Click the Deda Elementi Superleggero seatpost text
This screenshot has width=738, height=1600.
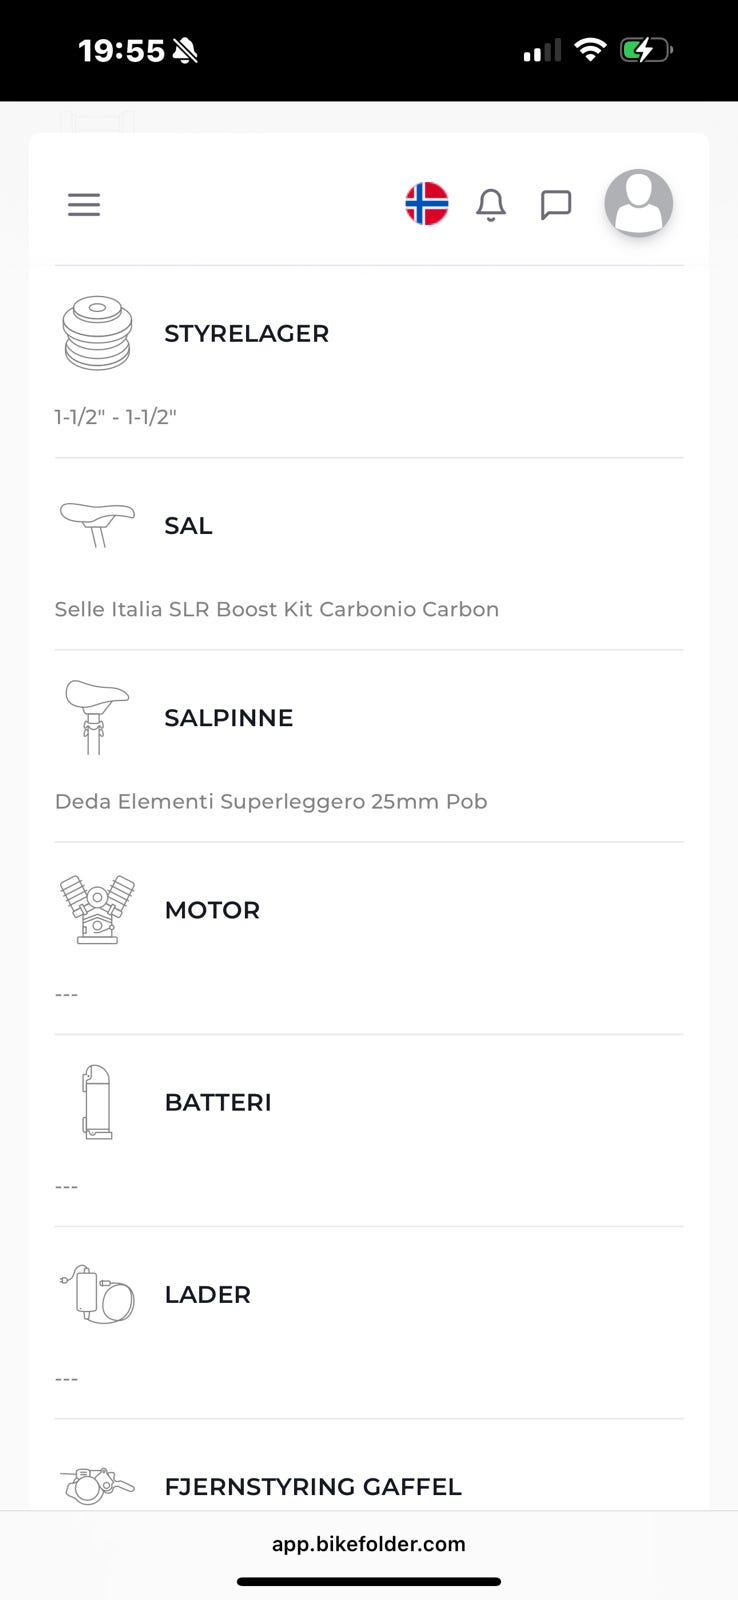pos(271,801)
